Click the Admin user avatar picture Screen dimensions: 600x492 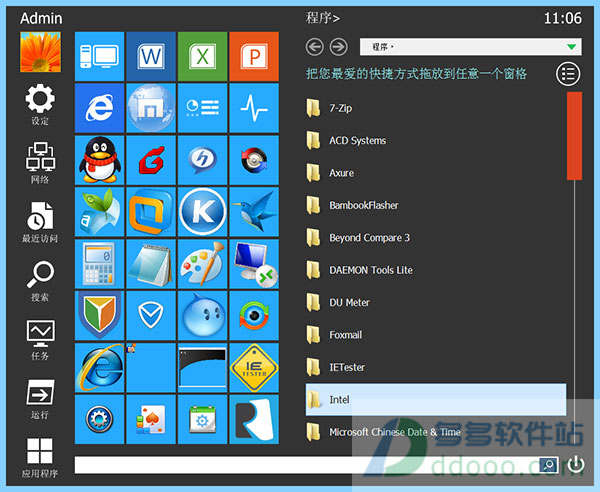pyautogui.click(x=41, y=52)
